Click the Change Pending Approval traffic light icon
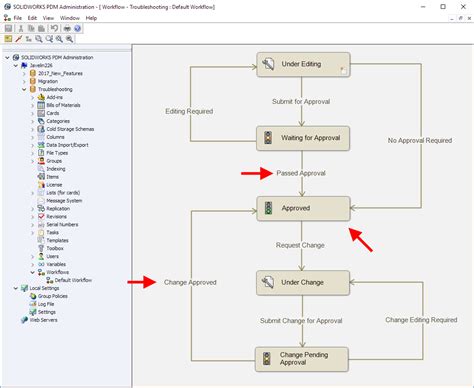 (x=266, y=359)
